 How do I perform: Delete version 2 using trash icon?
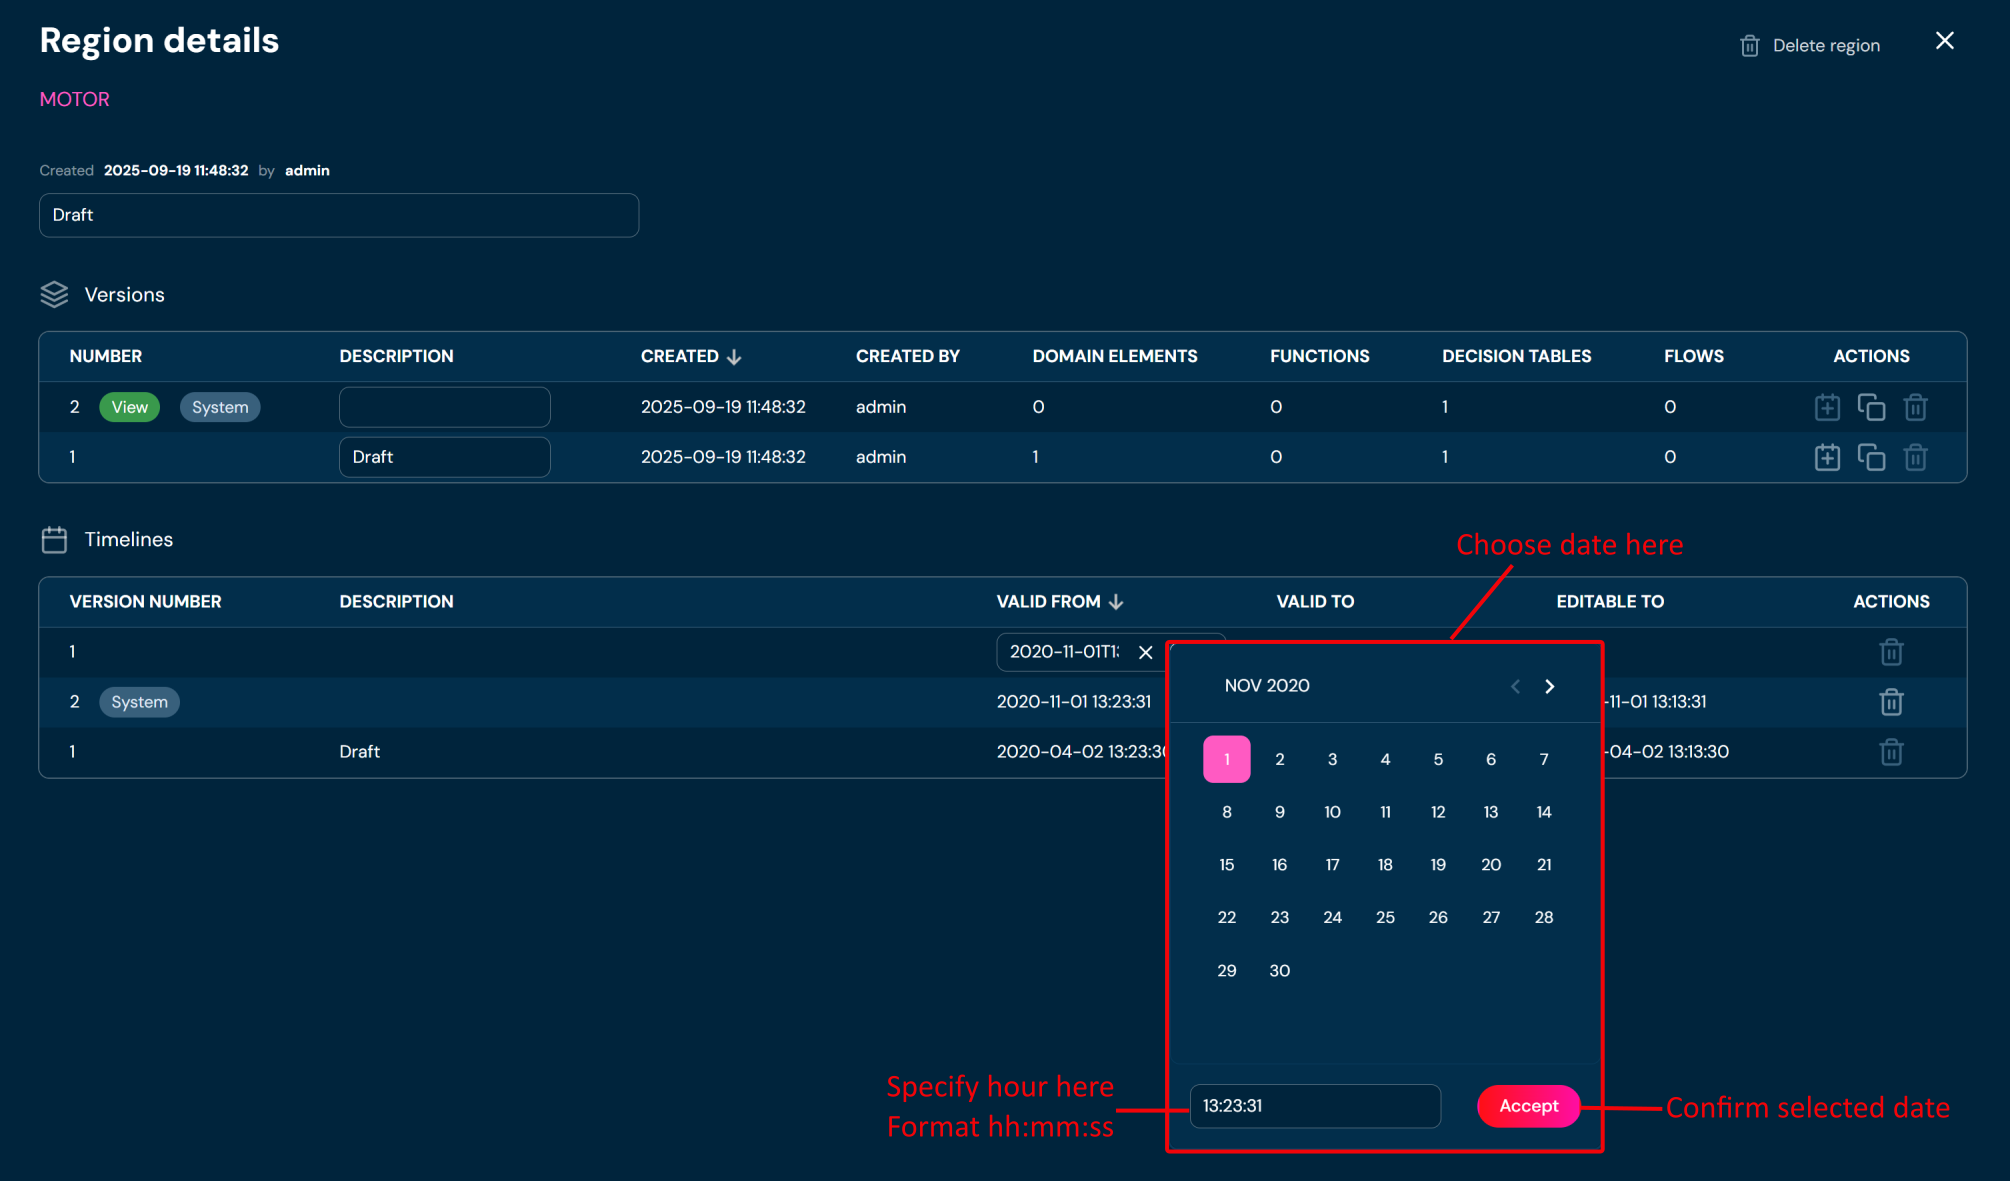point(1915,407)
